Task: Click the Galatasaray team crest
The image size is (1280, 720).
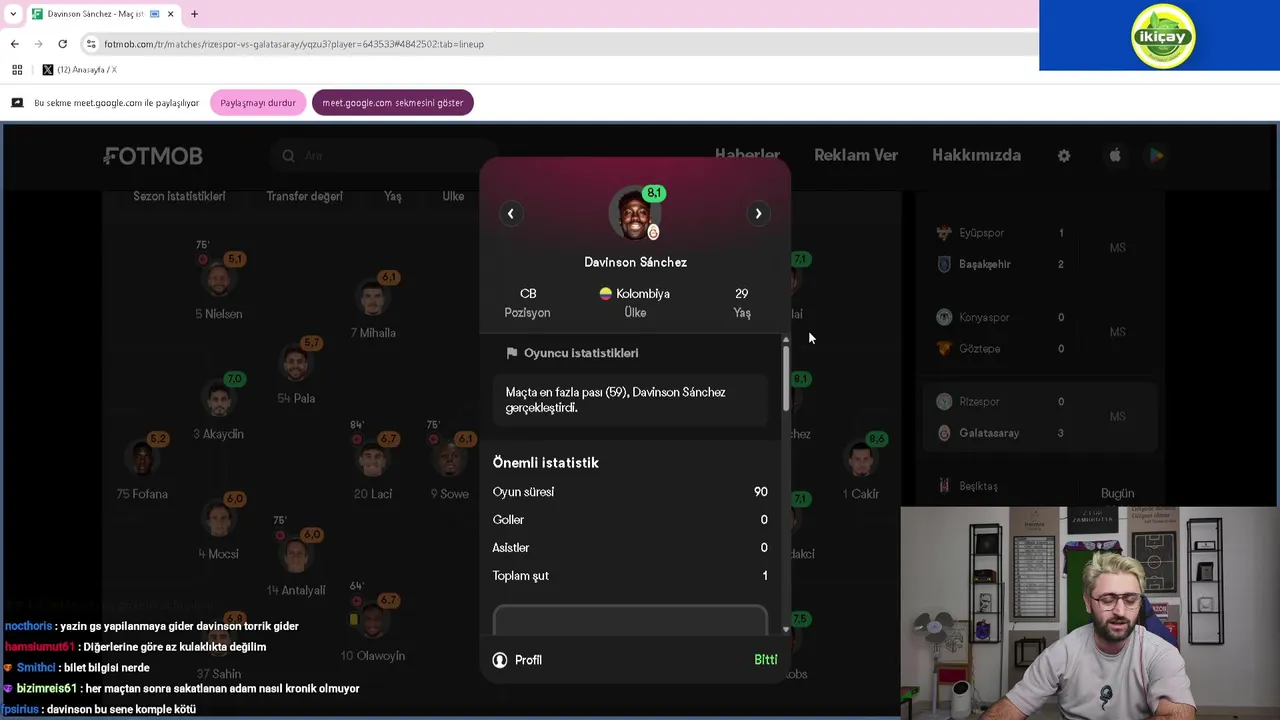Action: point(943,433)
